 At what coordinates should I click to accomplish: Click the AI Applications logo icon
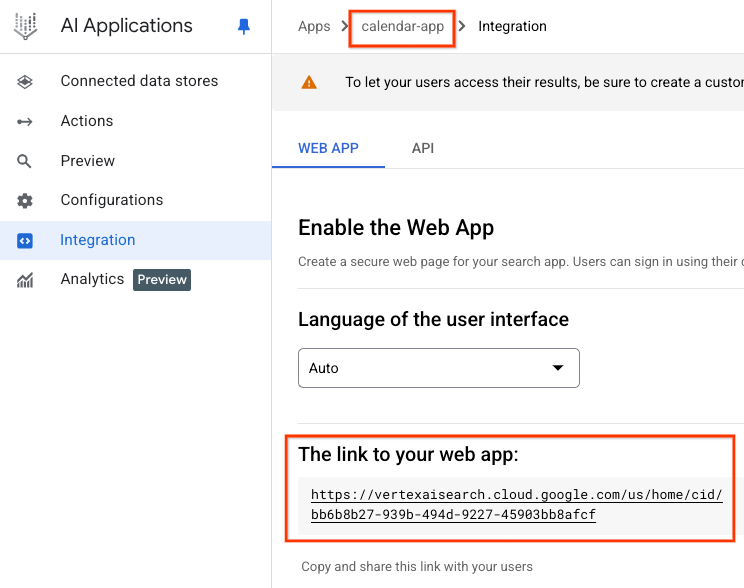[x=25, y=27]
